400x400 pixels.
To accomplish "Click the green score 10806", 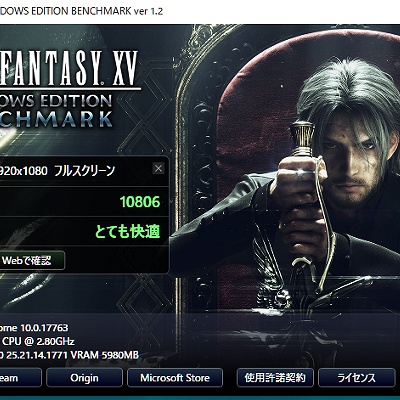I will click(x=140, y=202).
